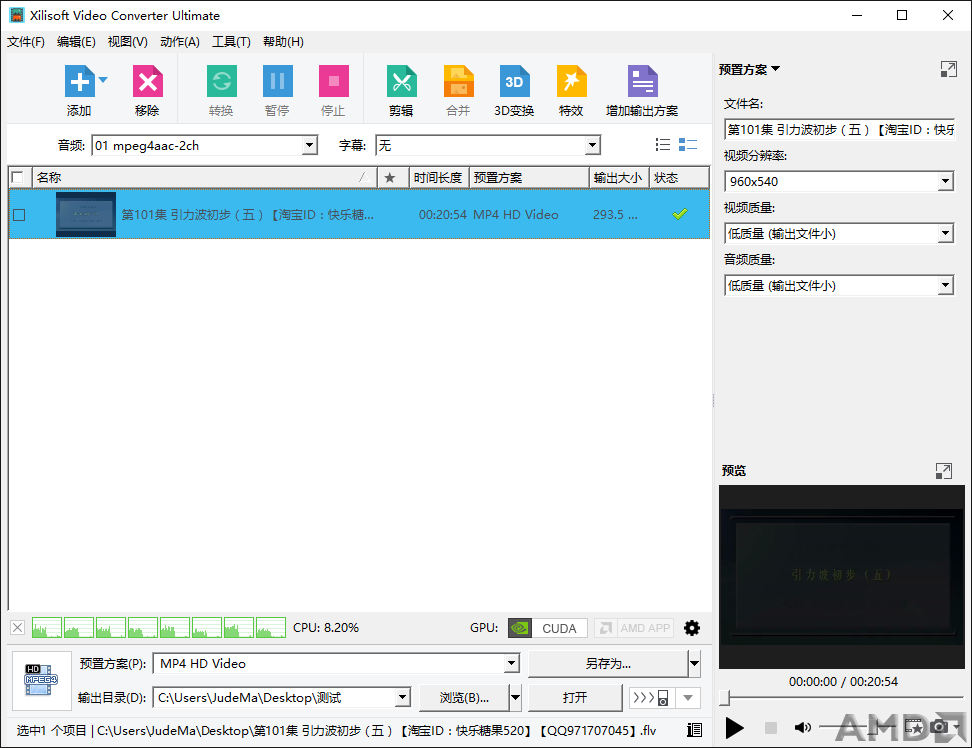Open the Effects (特效) tool

tap(572, 81)
